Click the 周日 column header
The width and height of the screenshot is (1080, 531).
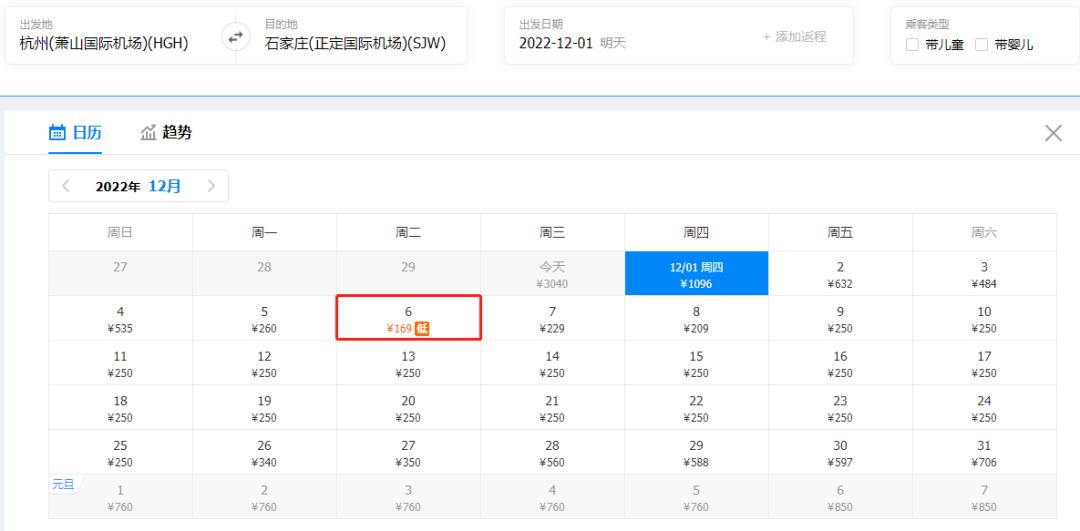[x=121, y=233]
